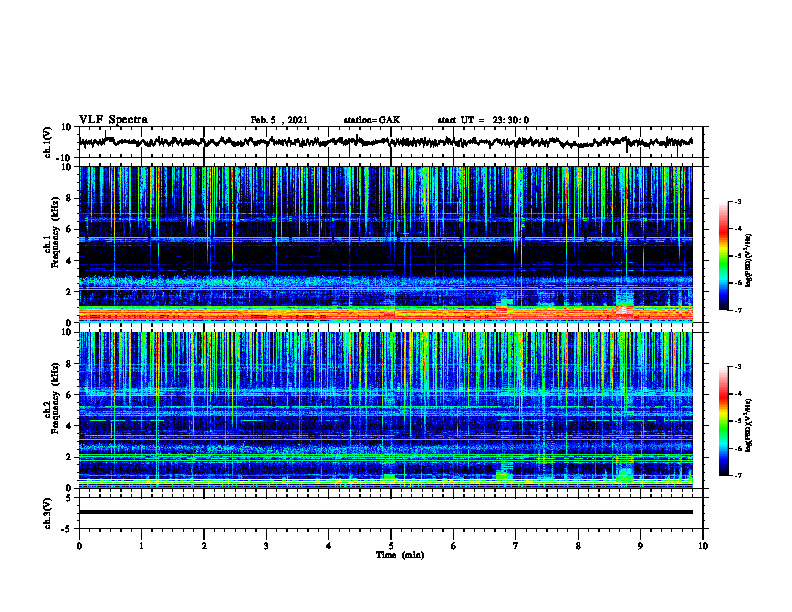Click time axis tick label "5"
The image size is (792, 612).
pos(391,546)
